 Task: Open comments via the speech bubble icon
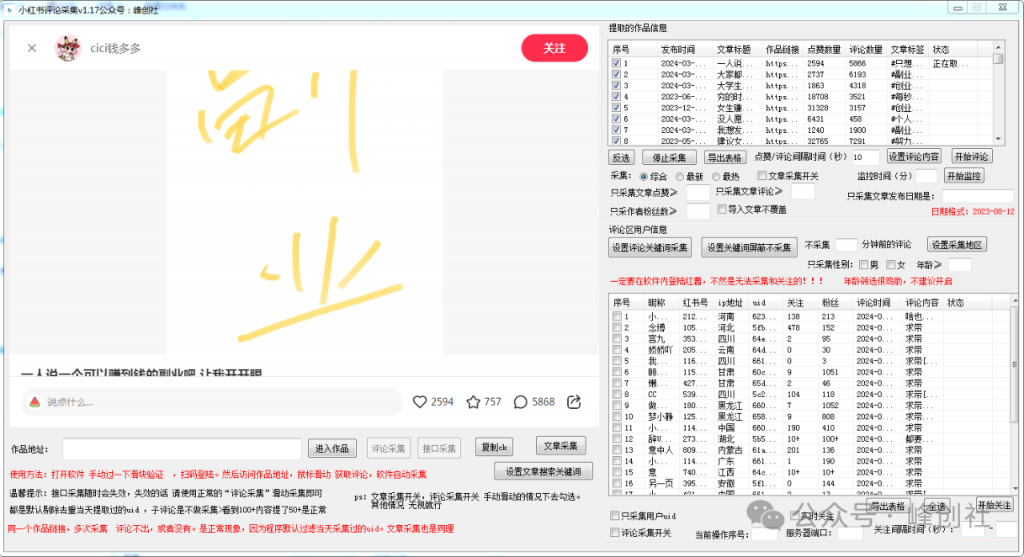pyautogui.click(x=520, y=402)
